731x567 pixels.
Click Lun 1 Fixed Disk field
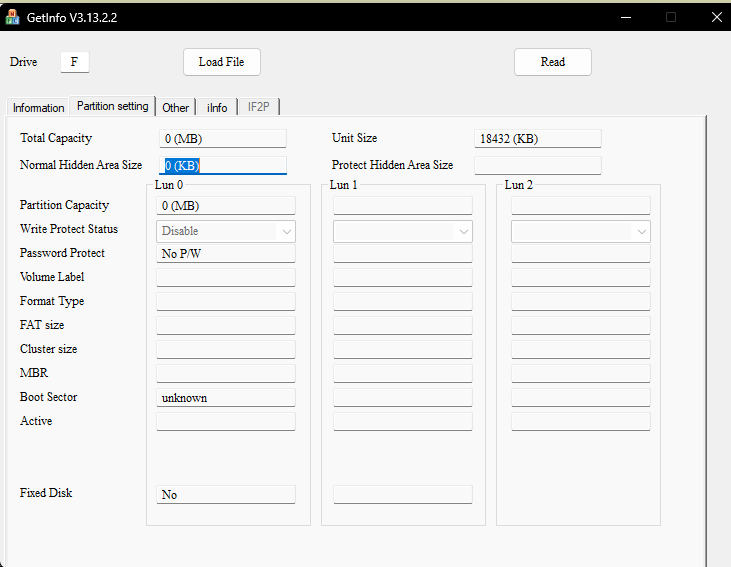[403, 495]
